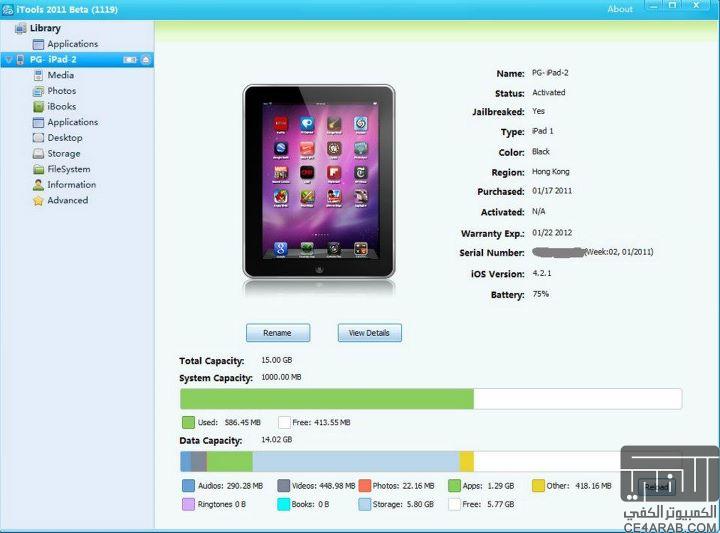Open the Media section
Screen dimensions: 720x533
[61, 75]
